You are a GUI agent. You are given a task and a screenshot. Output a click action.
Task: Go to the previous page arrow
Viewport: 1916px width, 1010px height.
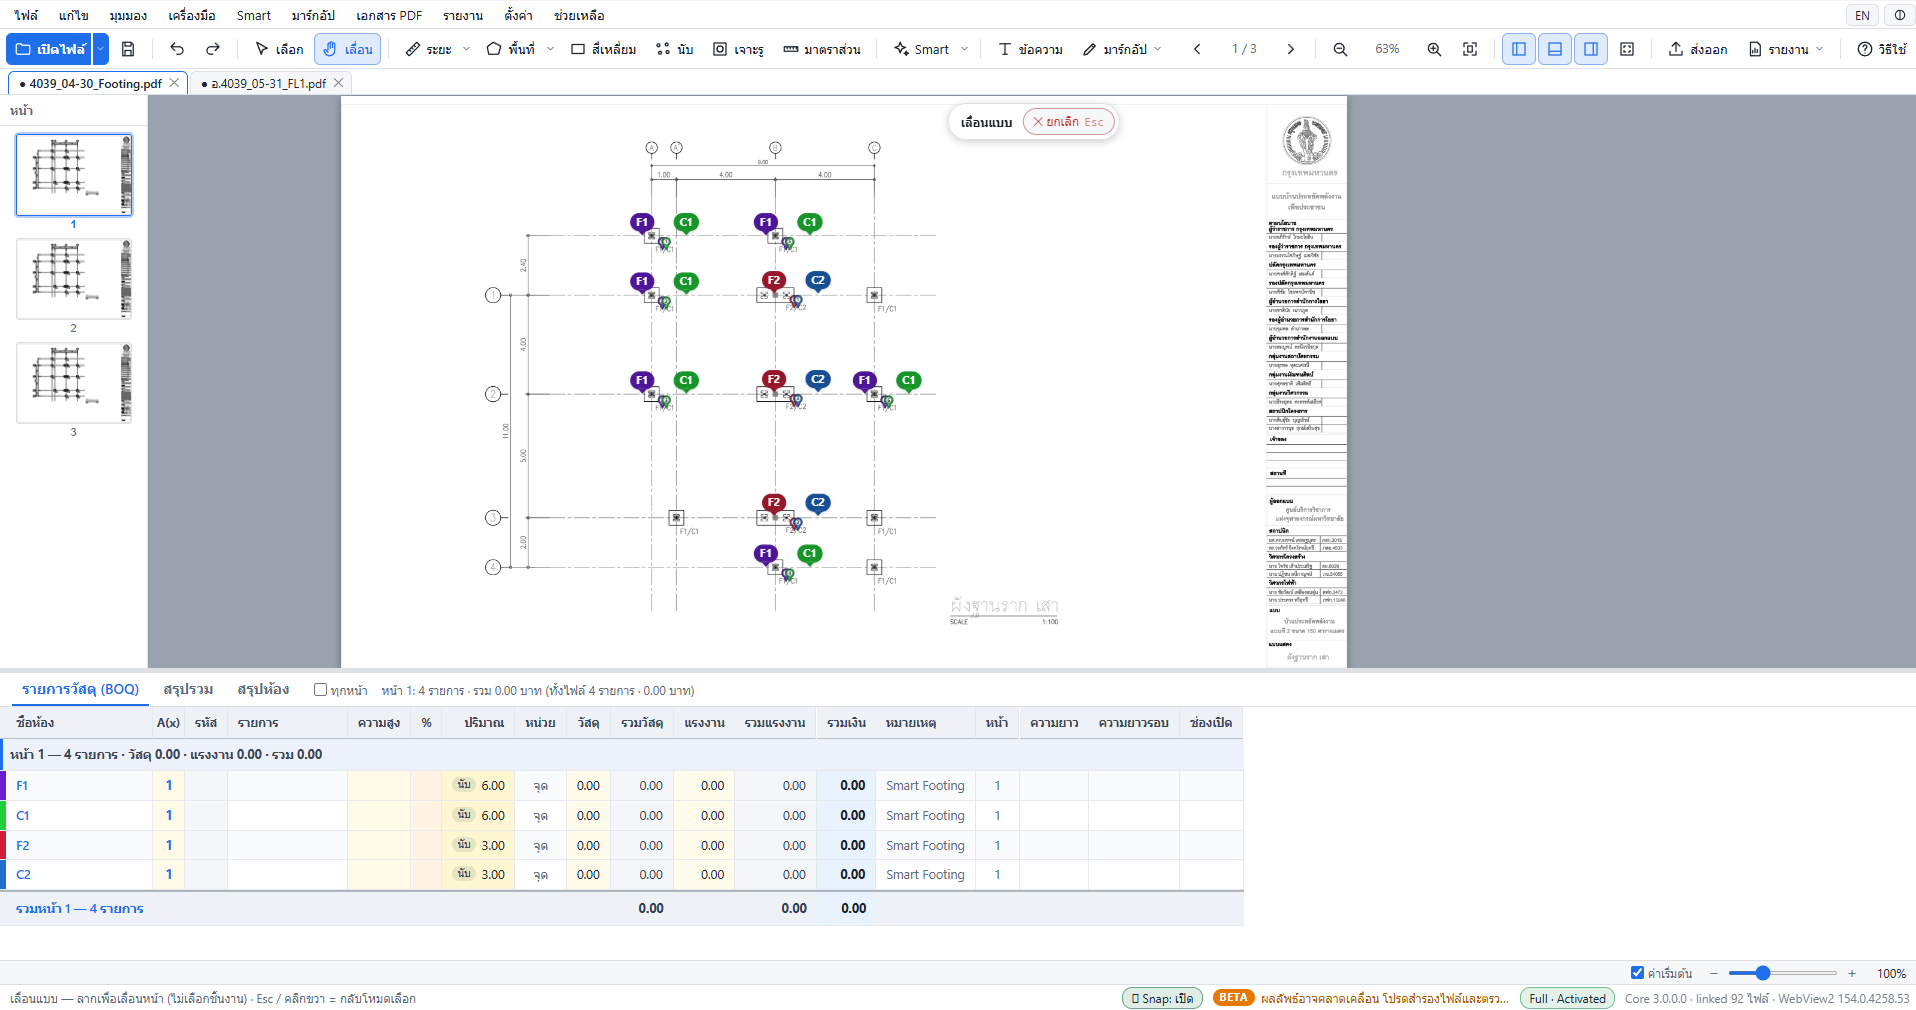pyautogui.click(x=1197, y=49)
